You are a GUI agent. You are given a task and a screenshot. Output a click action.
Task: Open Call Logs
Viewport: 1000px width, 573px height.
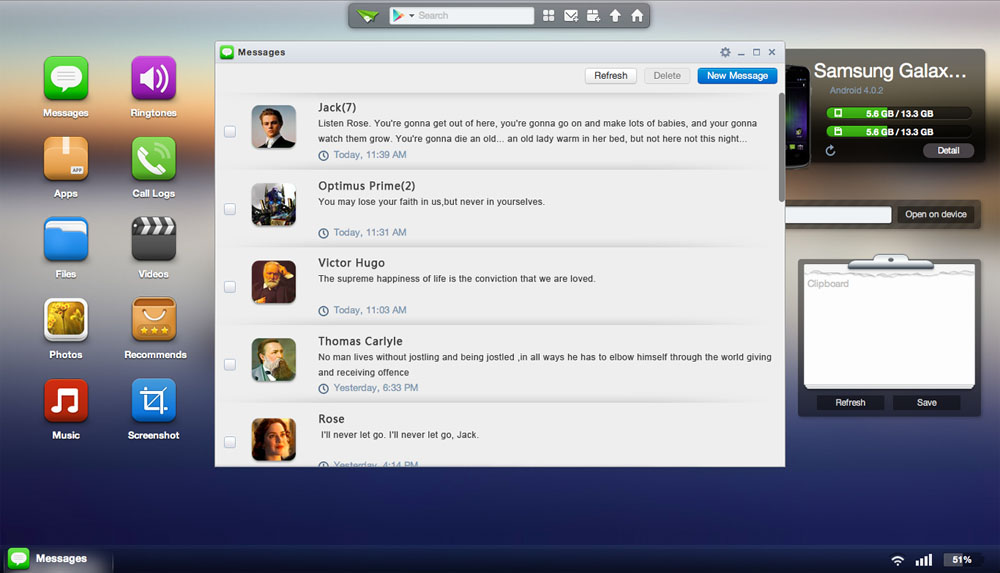tap(154, 159)
